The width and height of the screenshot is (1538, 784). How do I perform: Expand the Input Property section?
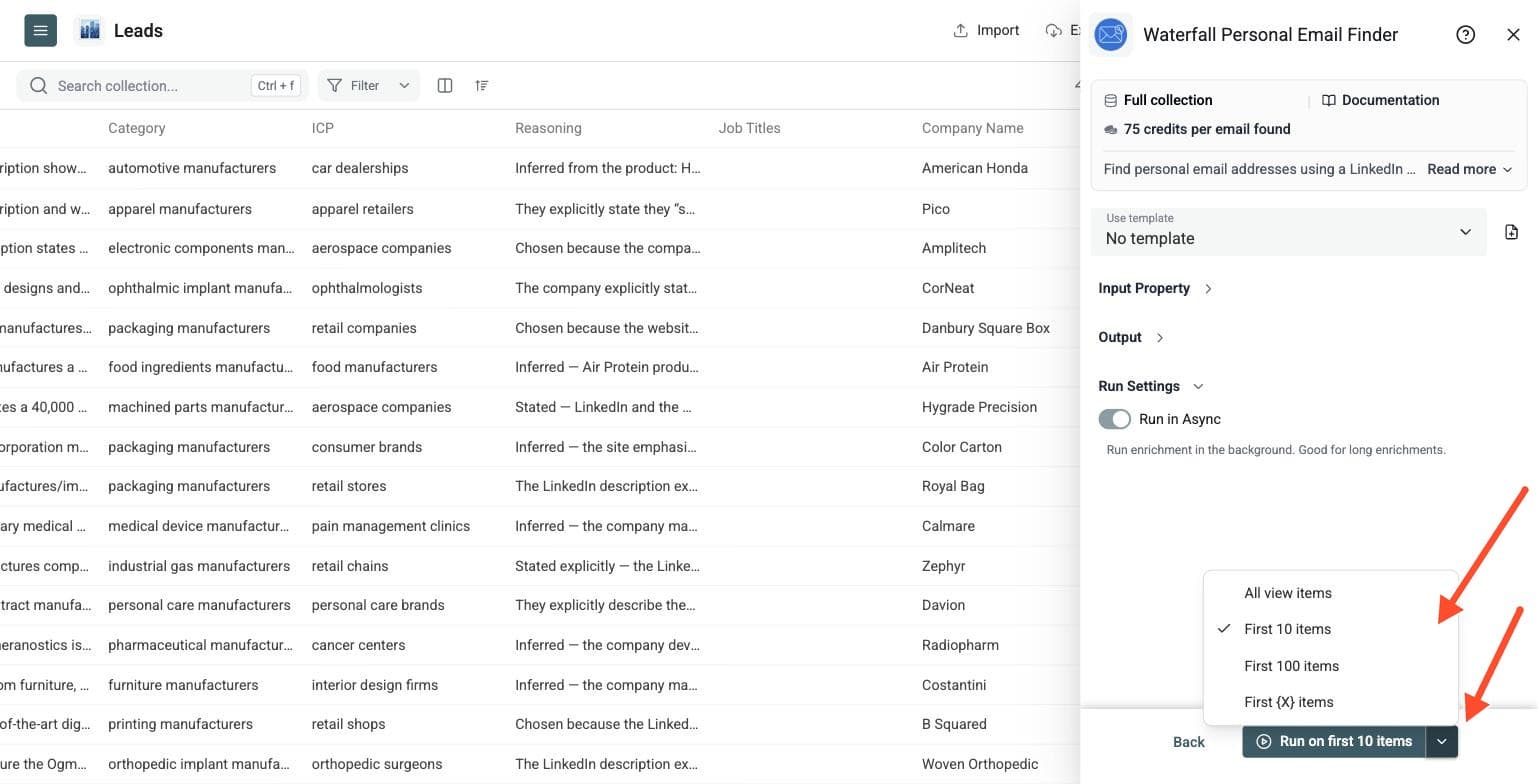point(1155,288)
